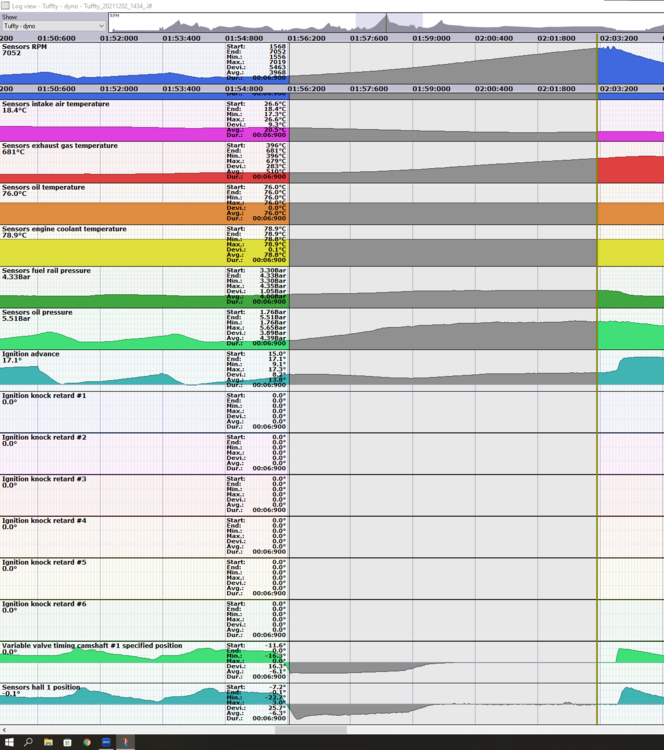This screenshot has width=664, height=750.
Task: Open the Windows Start menu
Action: (x=9, y=742)
